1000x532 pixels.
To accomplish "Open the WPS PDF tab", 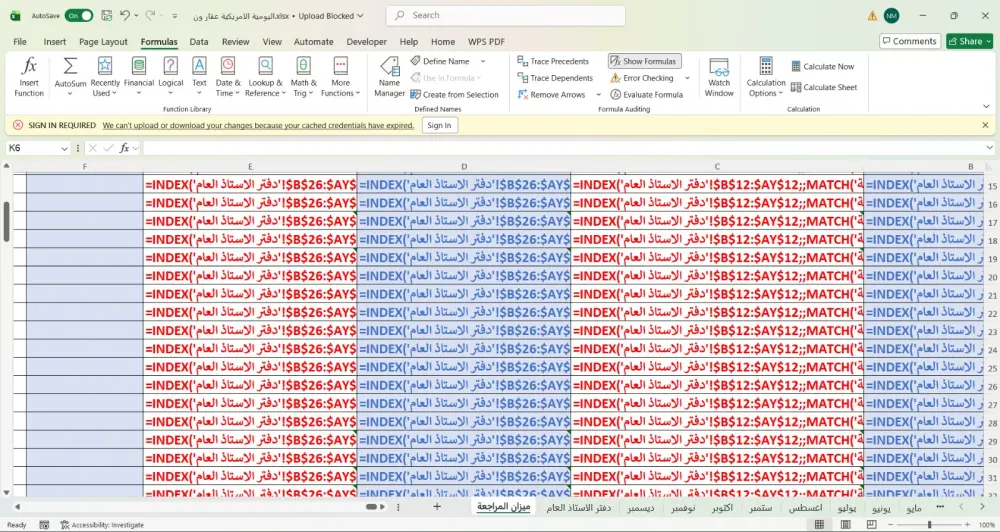I will 486,41.
